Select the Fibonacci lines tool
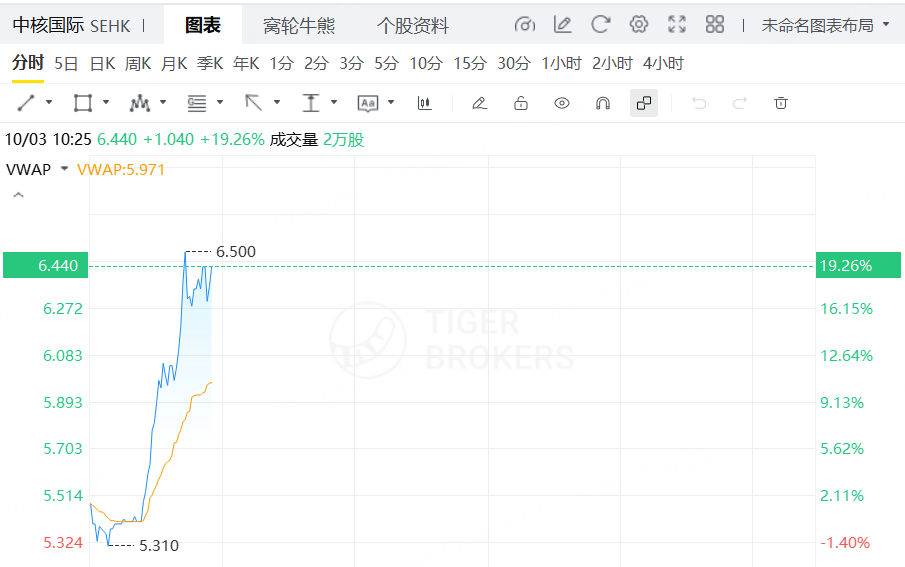Image resolution: width=905 pixels, height=567 pixels. (197, 103)
